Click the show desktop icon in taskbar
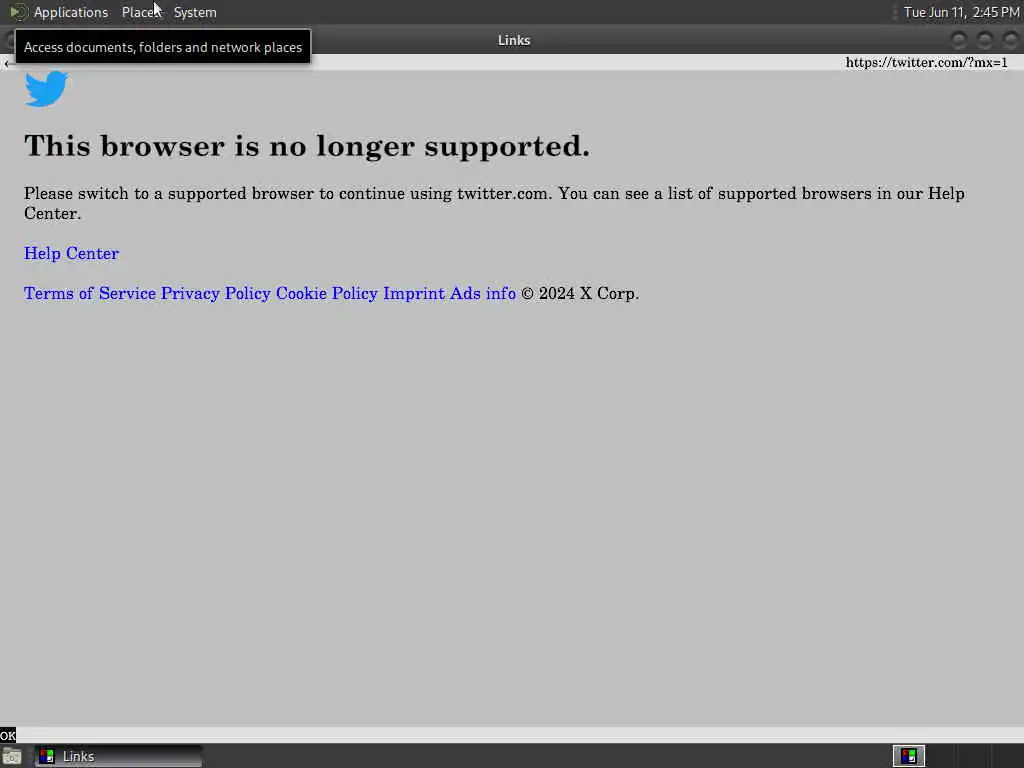 12,757
